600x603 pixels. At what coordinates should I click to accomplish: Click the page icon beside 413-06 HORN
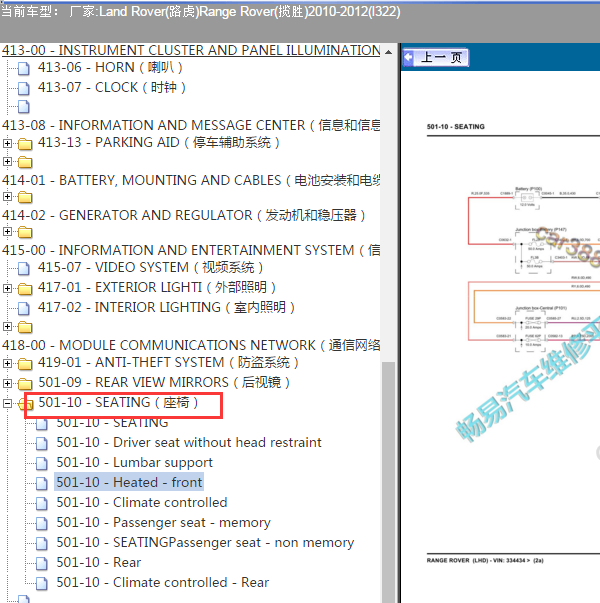[23, 68]
